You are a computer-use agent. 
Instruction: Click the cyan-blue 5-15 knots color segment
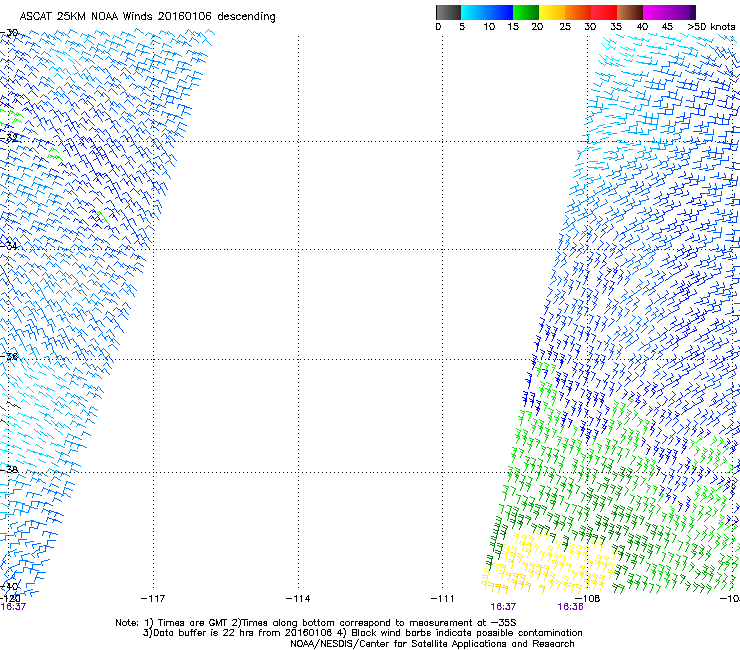tap(487, 12)
